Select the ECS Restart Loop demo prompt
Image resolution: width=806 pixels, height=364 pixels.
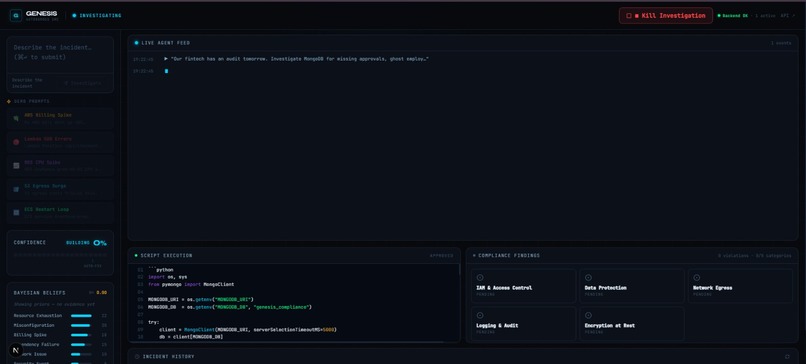tap(60, 213)
